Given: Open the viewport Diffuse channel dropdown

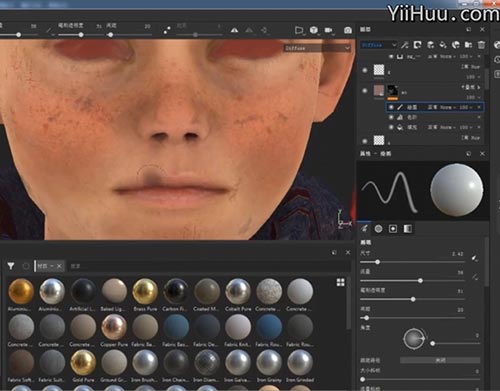Looking at the screenshot, I should (317, 48).
